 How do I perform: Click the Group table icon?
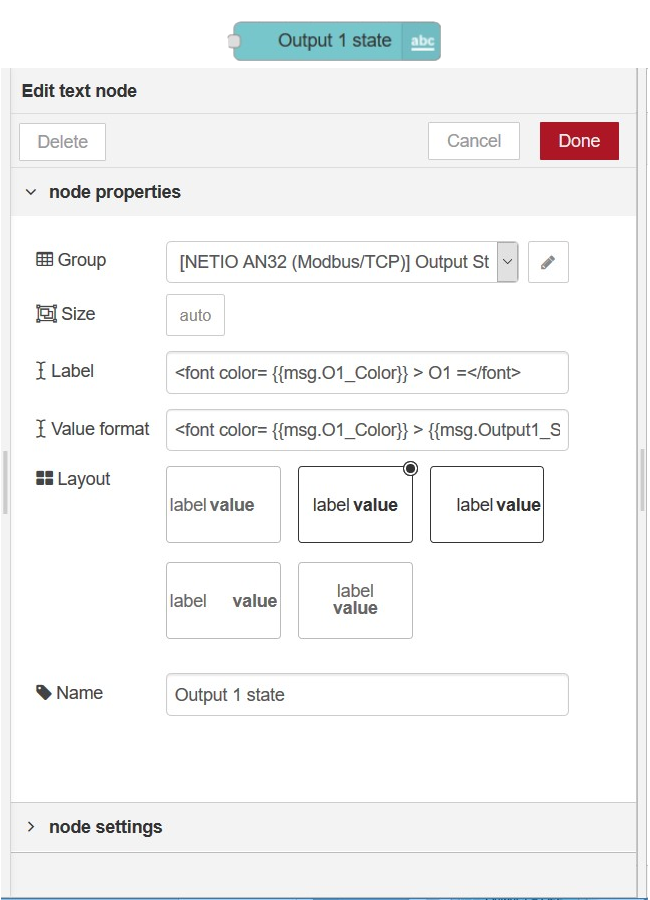44,259
